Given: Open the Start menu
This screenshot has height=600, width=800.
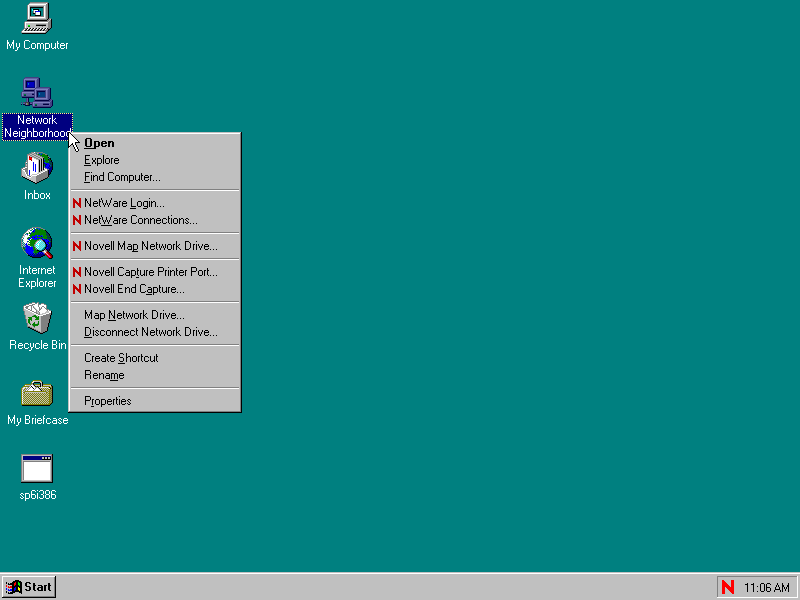Looking at the screenshot, I should (29, 587).
